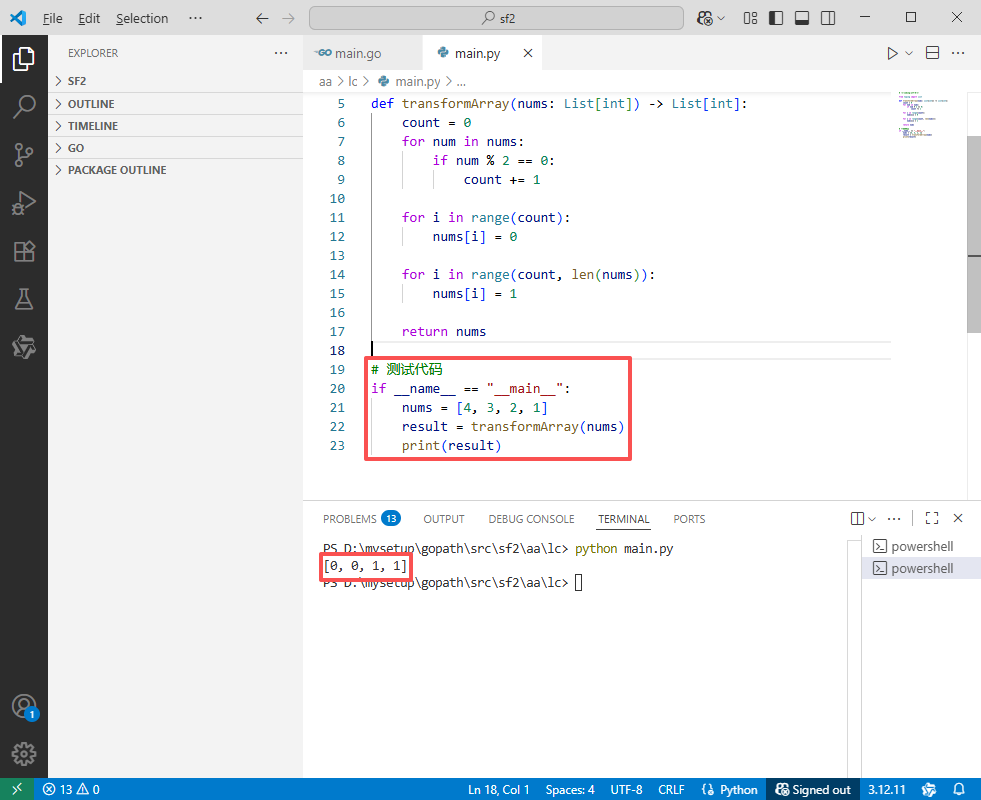Viewport: 981px width, 800px height.
Task: Select Python interpreter 3.12.11
Action: click(x=887, y=789)
